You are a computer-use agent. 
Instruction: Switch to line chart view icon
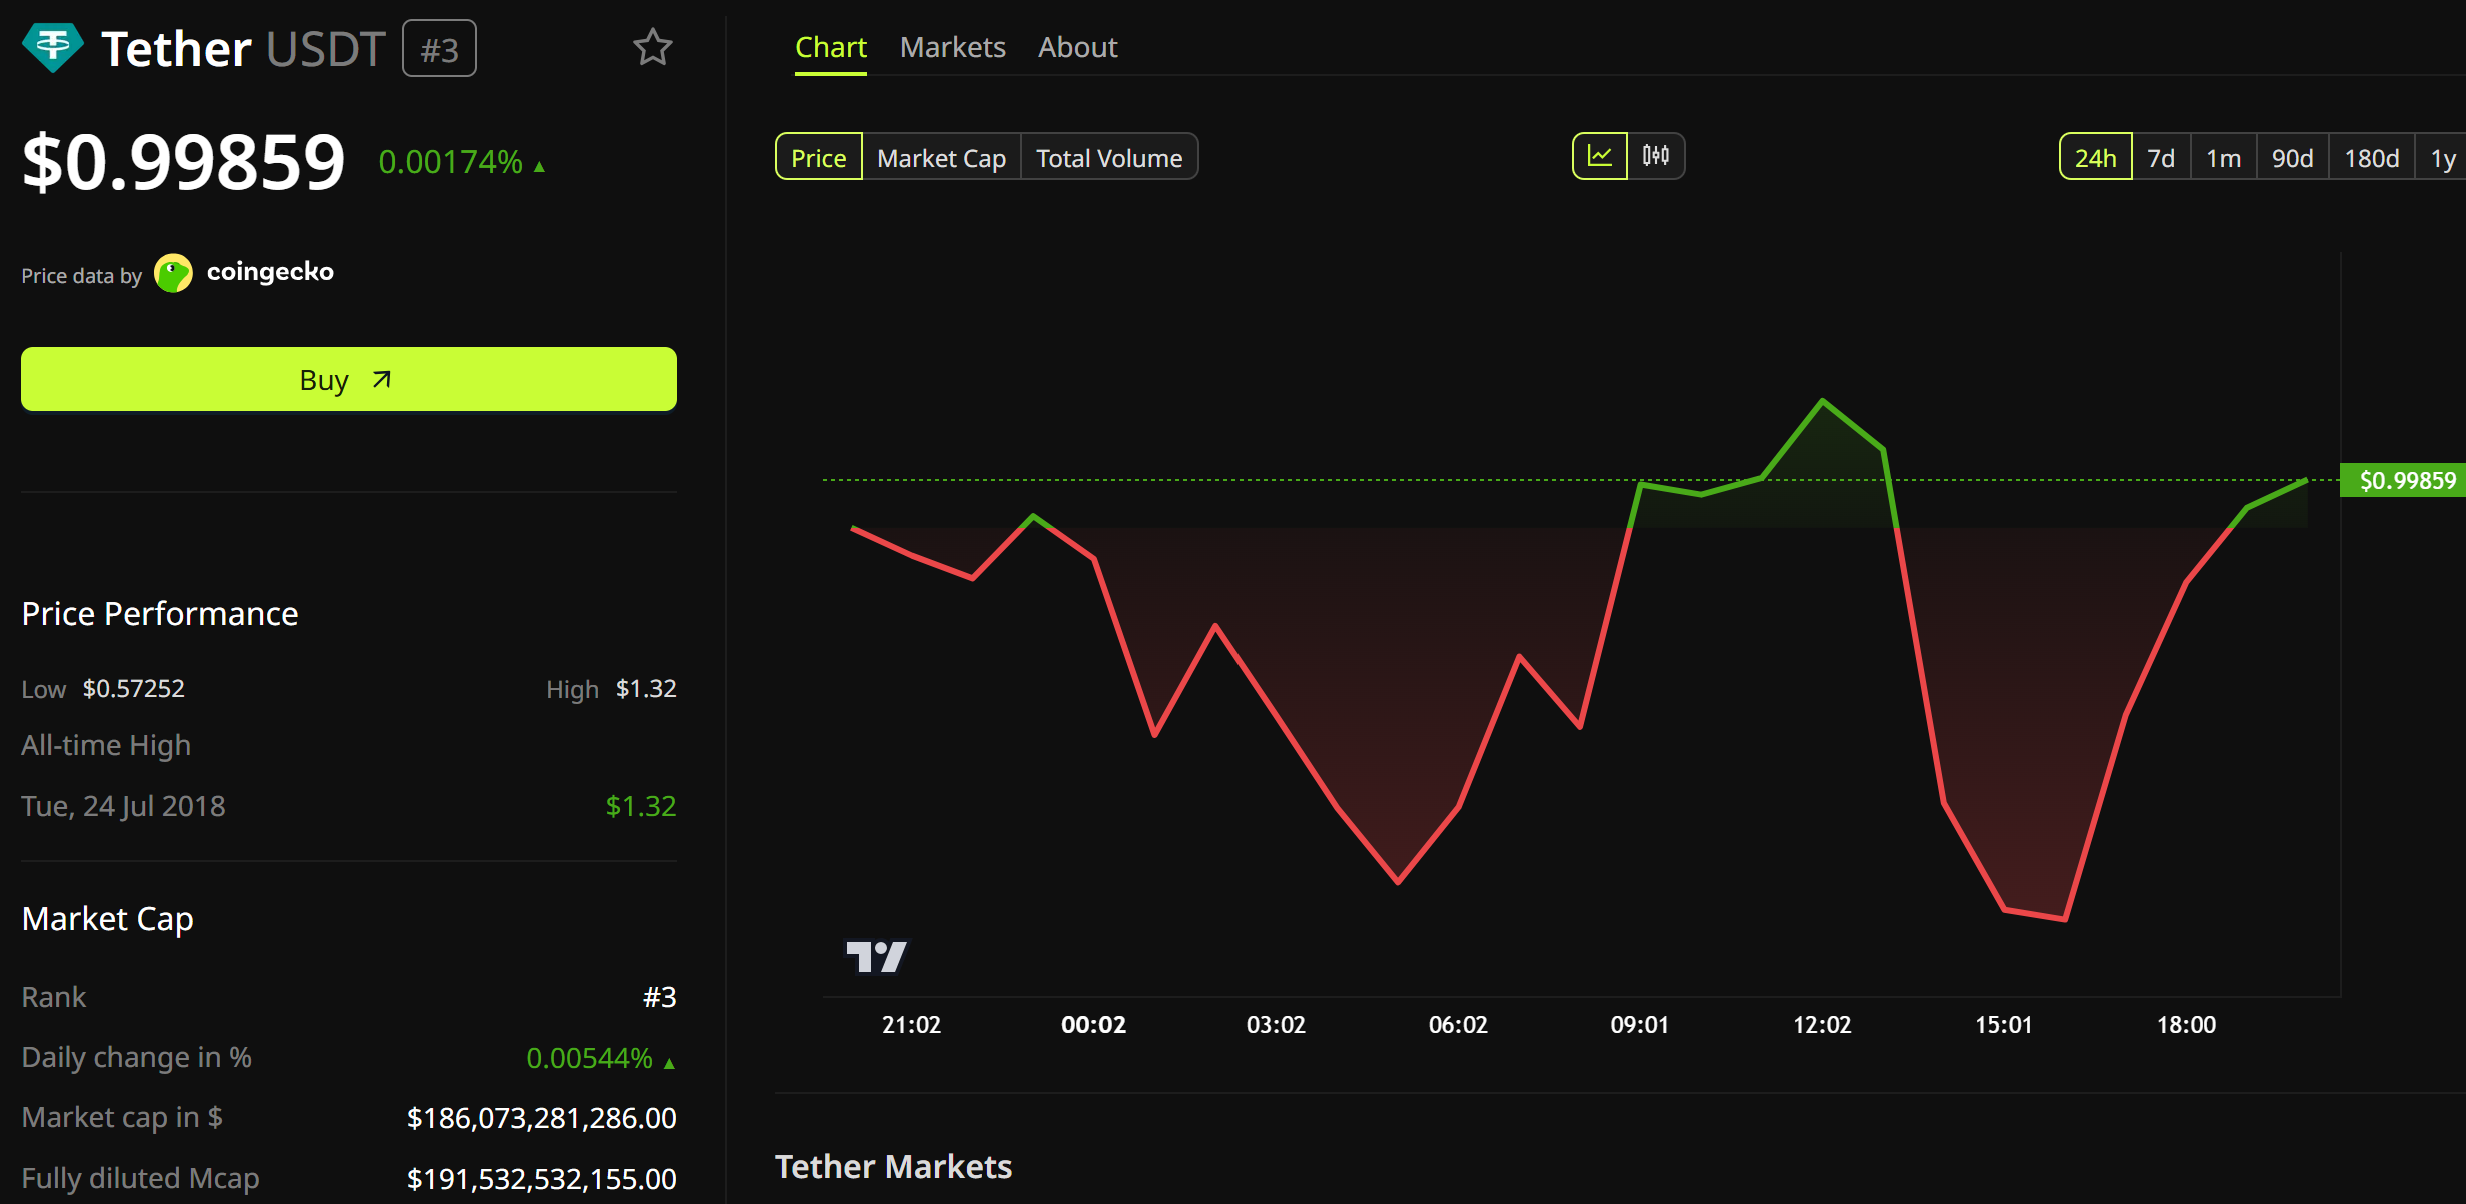1600,156
